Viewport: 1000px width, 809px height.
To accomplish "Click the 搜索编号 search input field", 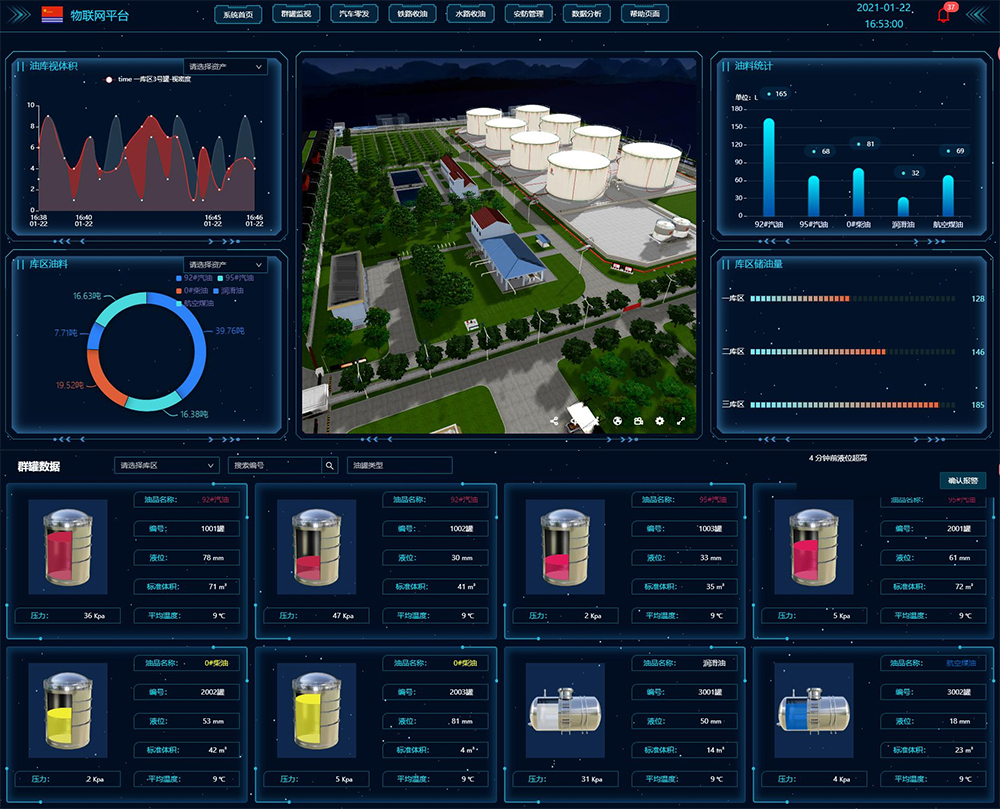I will 275,465.
